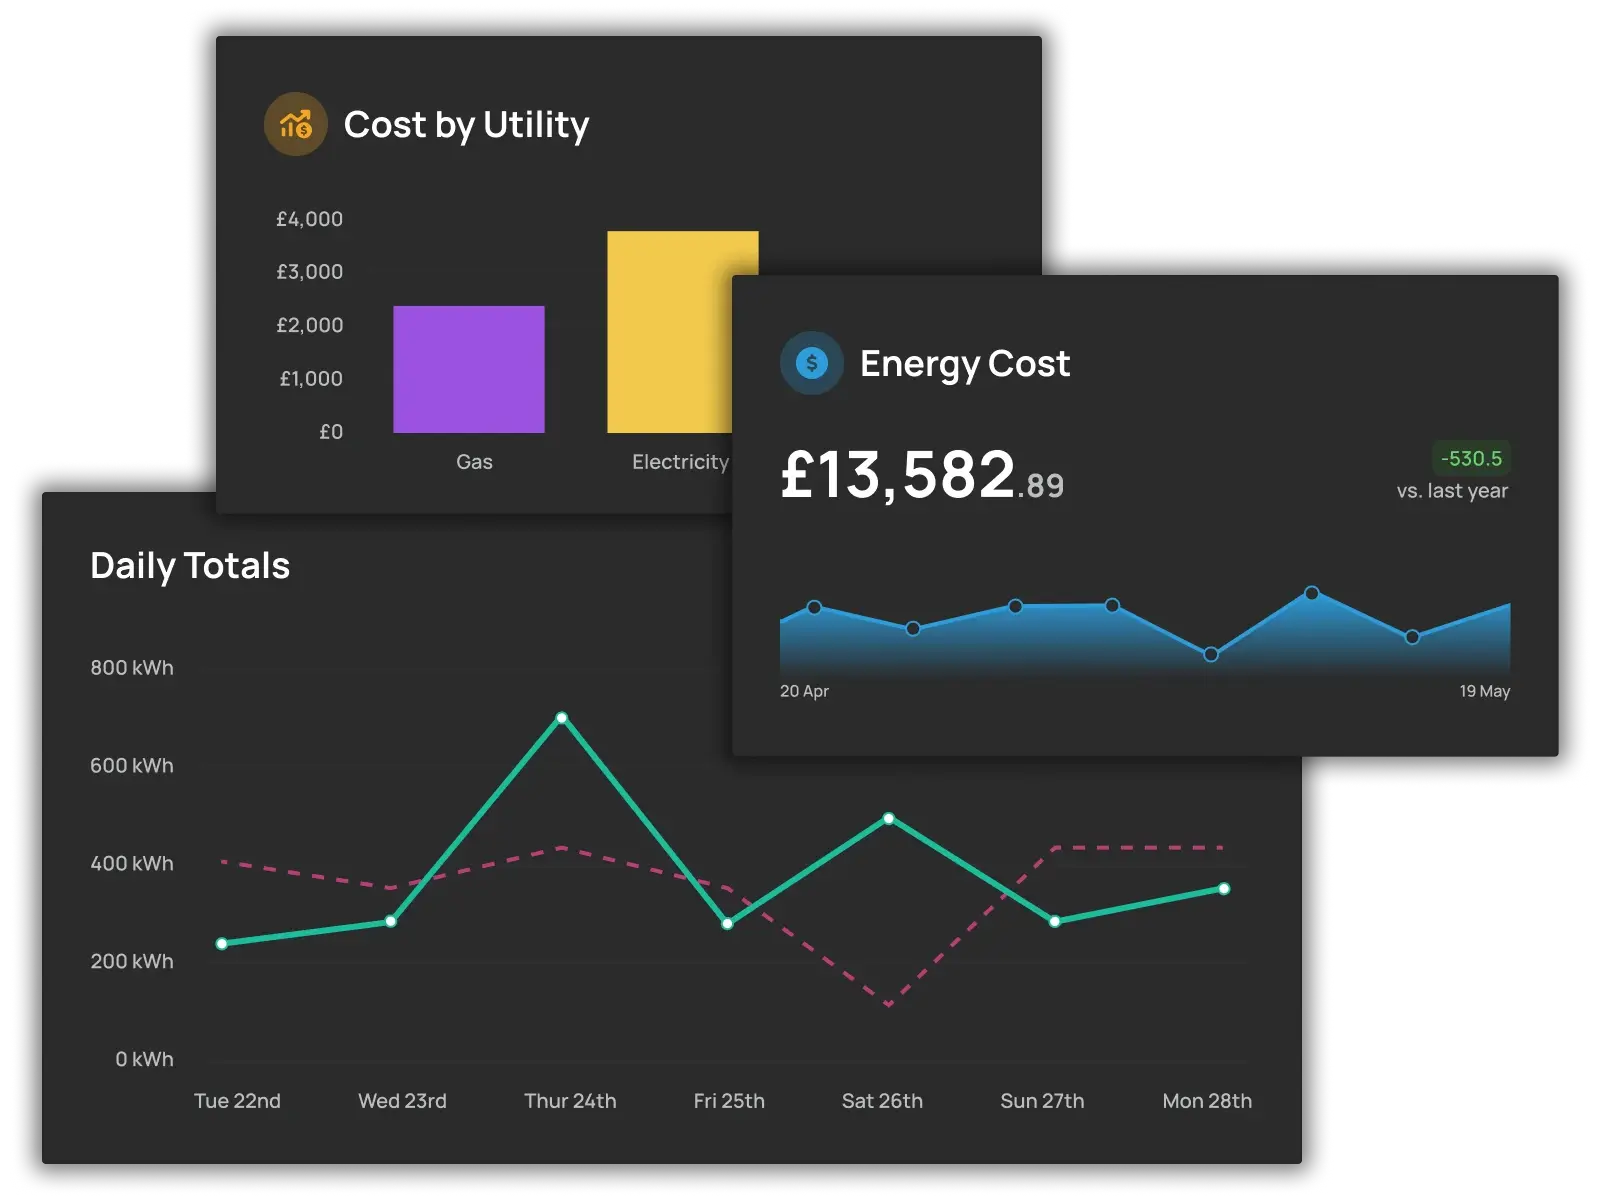Click the 'vs. last year' label
Viewport: 1600px width, 1200px height.
tap(1452, 491)
